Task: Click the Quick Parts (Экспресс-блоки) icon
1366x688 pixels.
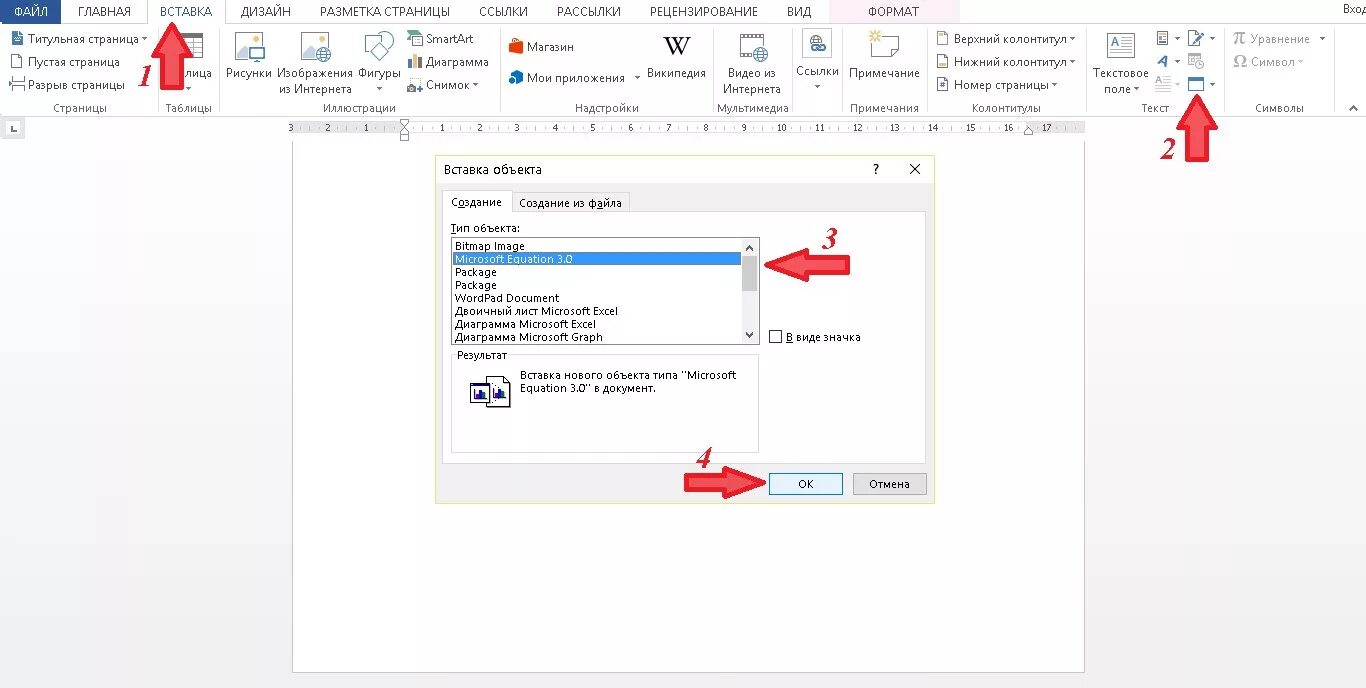Action: [x=1163, y=39]
